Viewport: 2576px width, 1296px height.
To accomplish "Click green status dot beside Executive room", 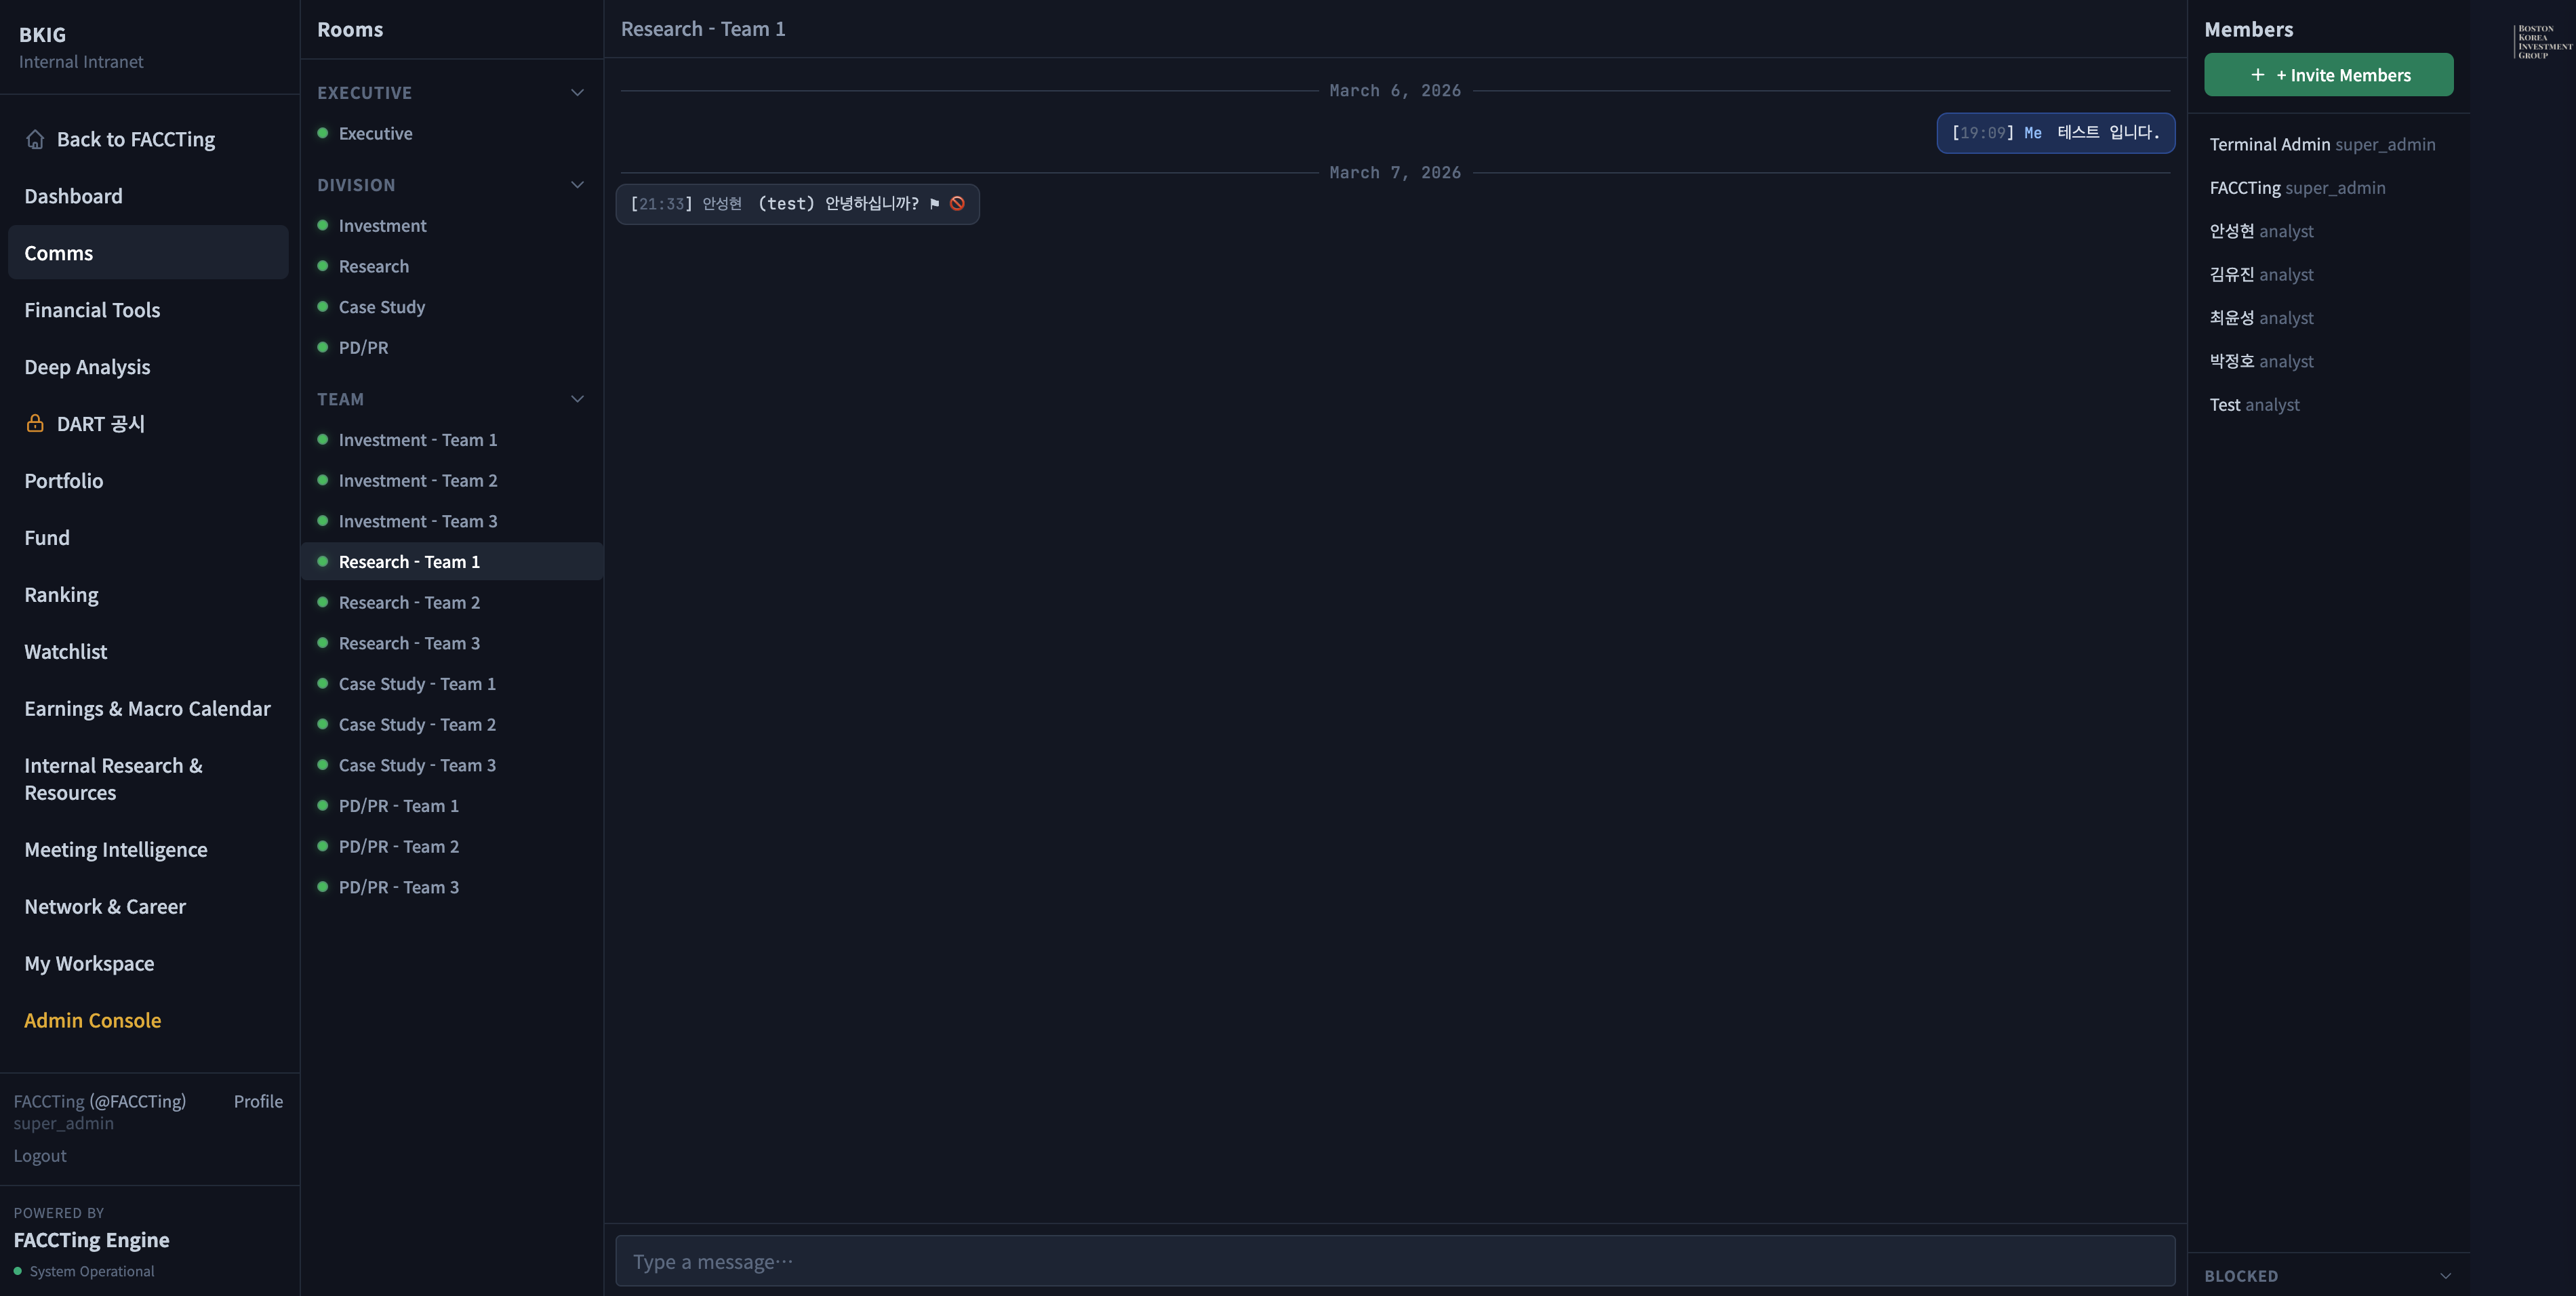I will click(323, 133).
